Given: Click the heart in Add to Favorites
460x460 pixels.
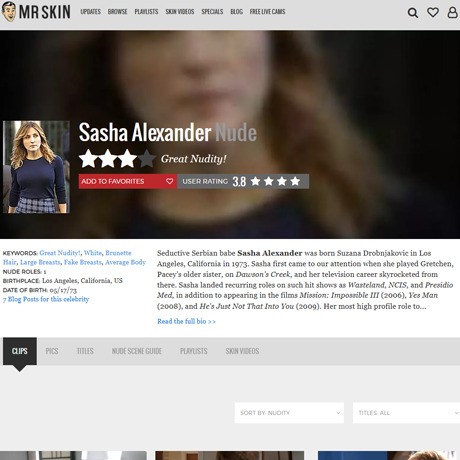Looking at the screenshot, I should 169,181.
